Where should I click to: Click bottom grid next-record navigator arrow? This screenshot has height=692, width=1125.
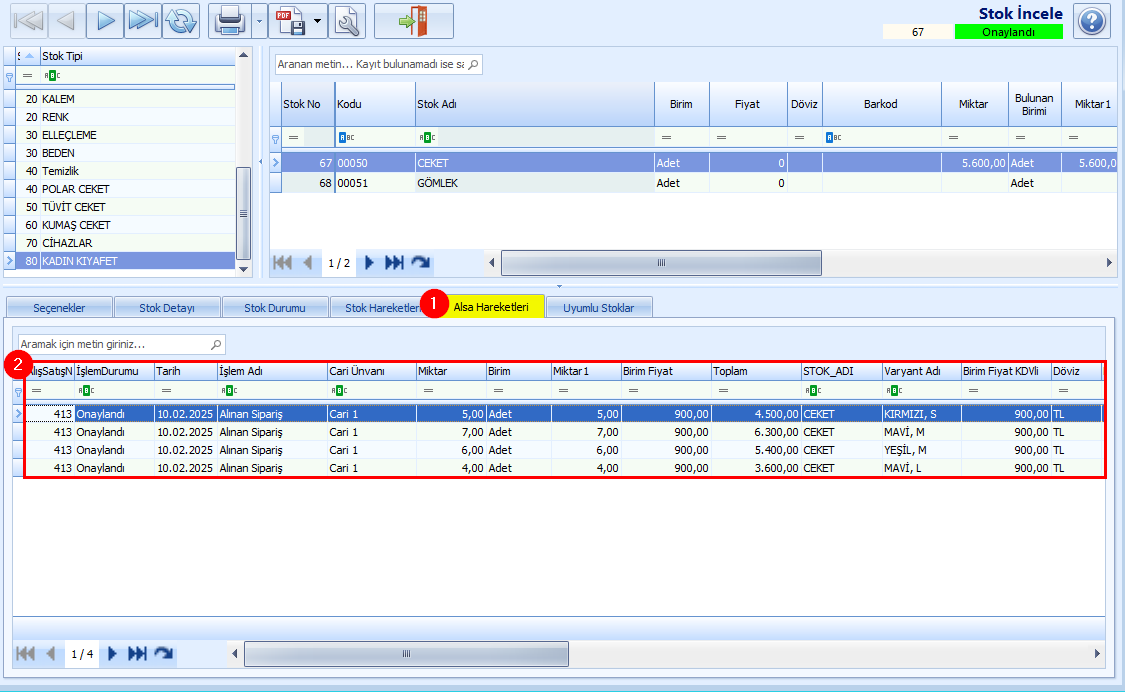tap(112, 653)
